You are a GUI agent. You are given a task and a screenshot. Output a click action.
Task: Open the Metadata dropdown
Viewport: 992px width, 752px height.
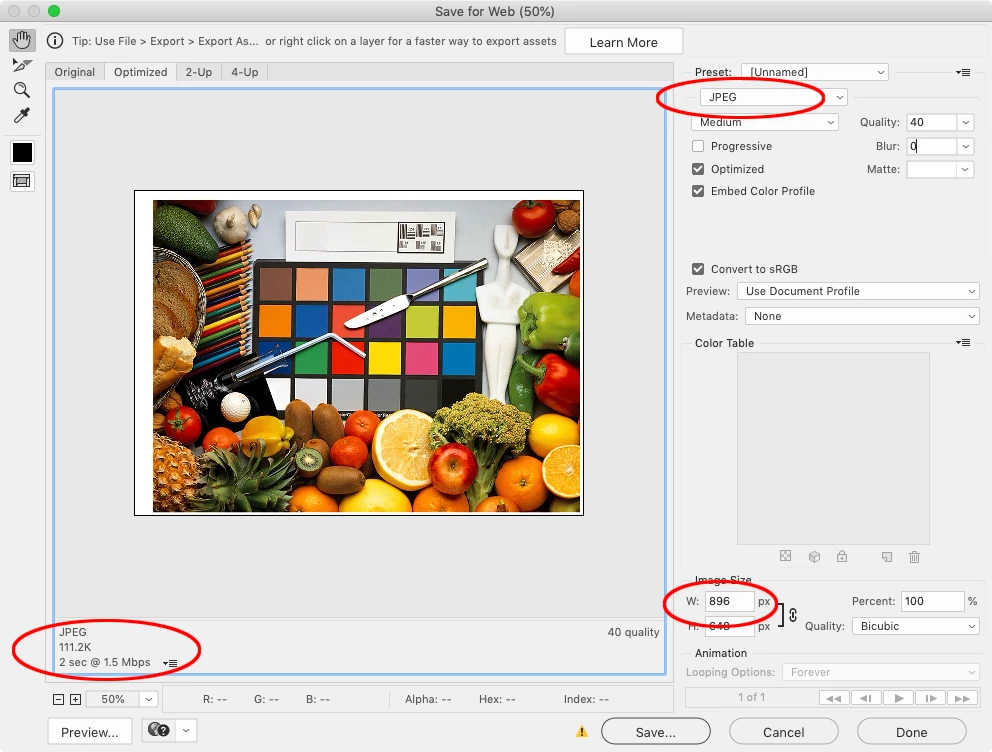point(862,316)
